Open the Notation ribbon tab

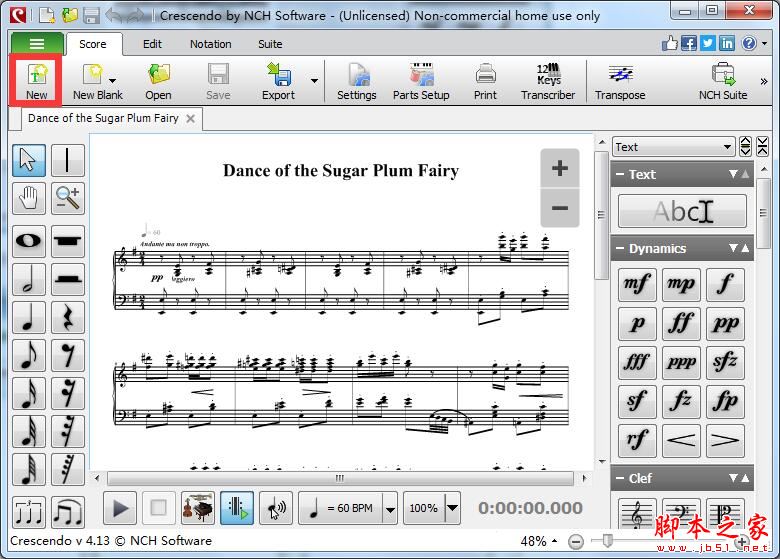tap(210, 44)
